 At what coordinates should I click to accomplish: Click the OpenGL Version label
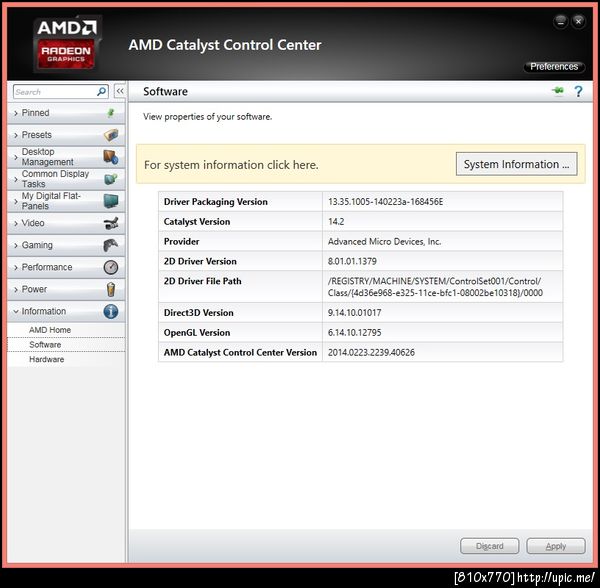point(197,332)
